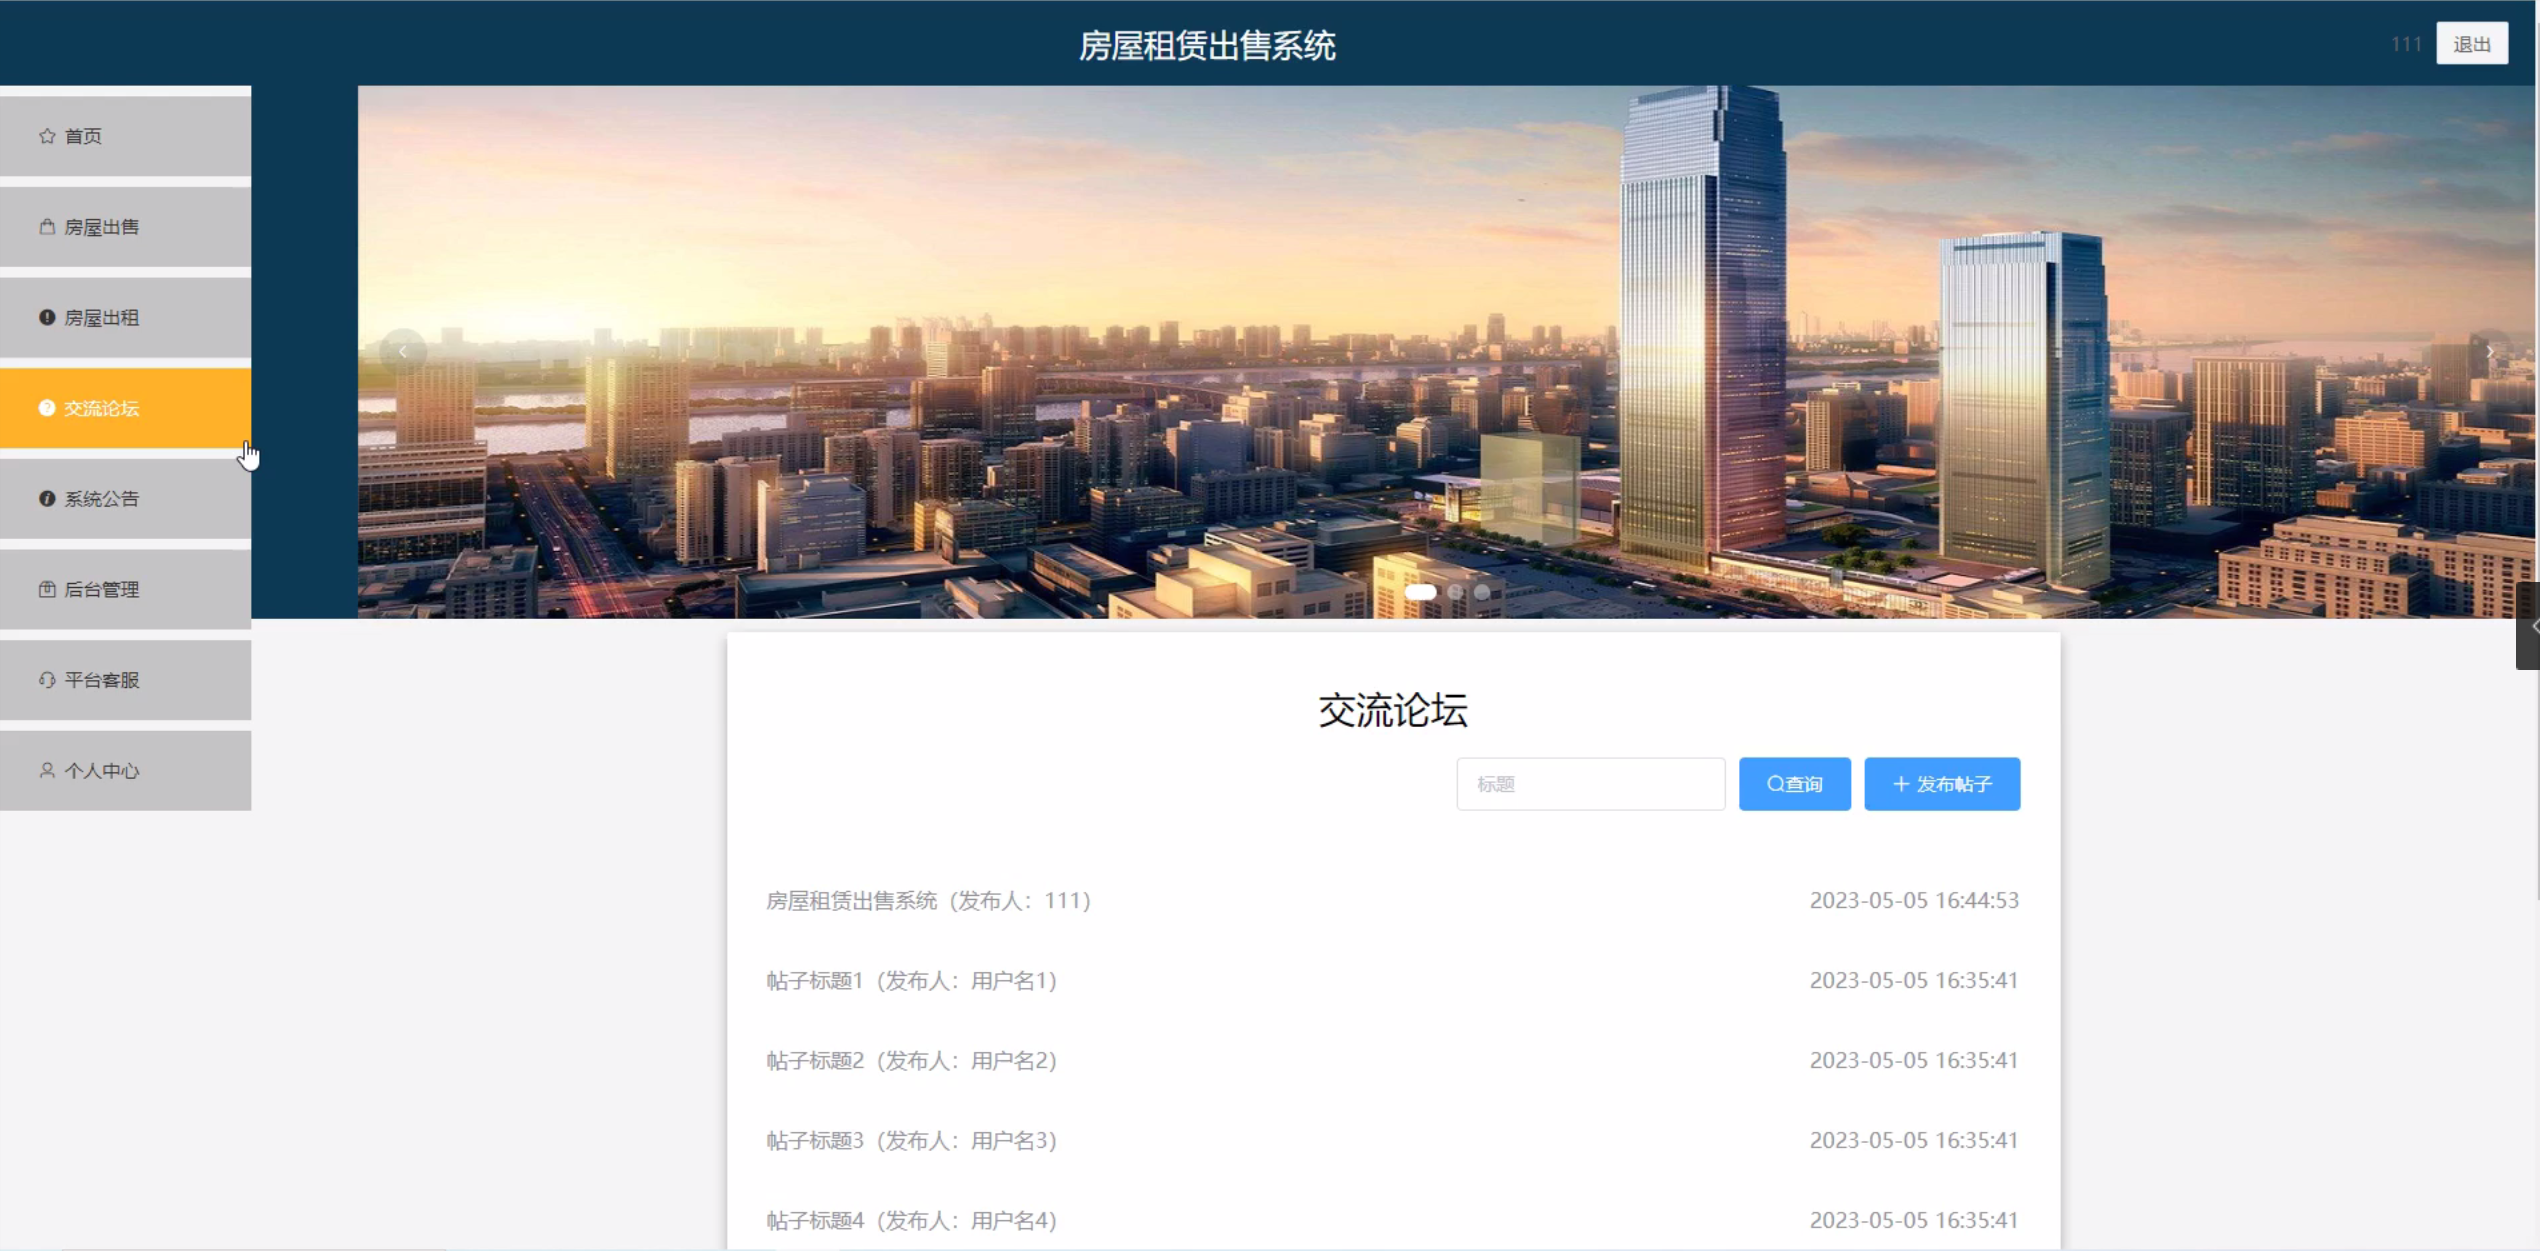Select the active first carousel indicator
The width and height of the screenshot is (2540, 1251).
click(x=1420, y=592)
